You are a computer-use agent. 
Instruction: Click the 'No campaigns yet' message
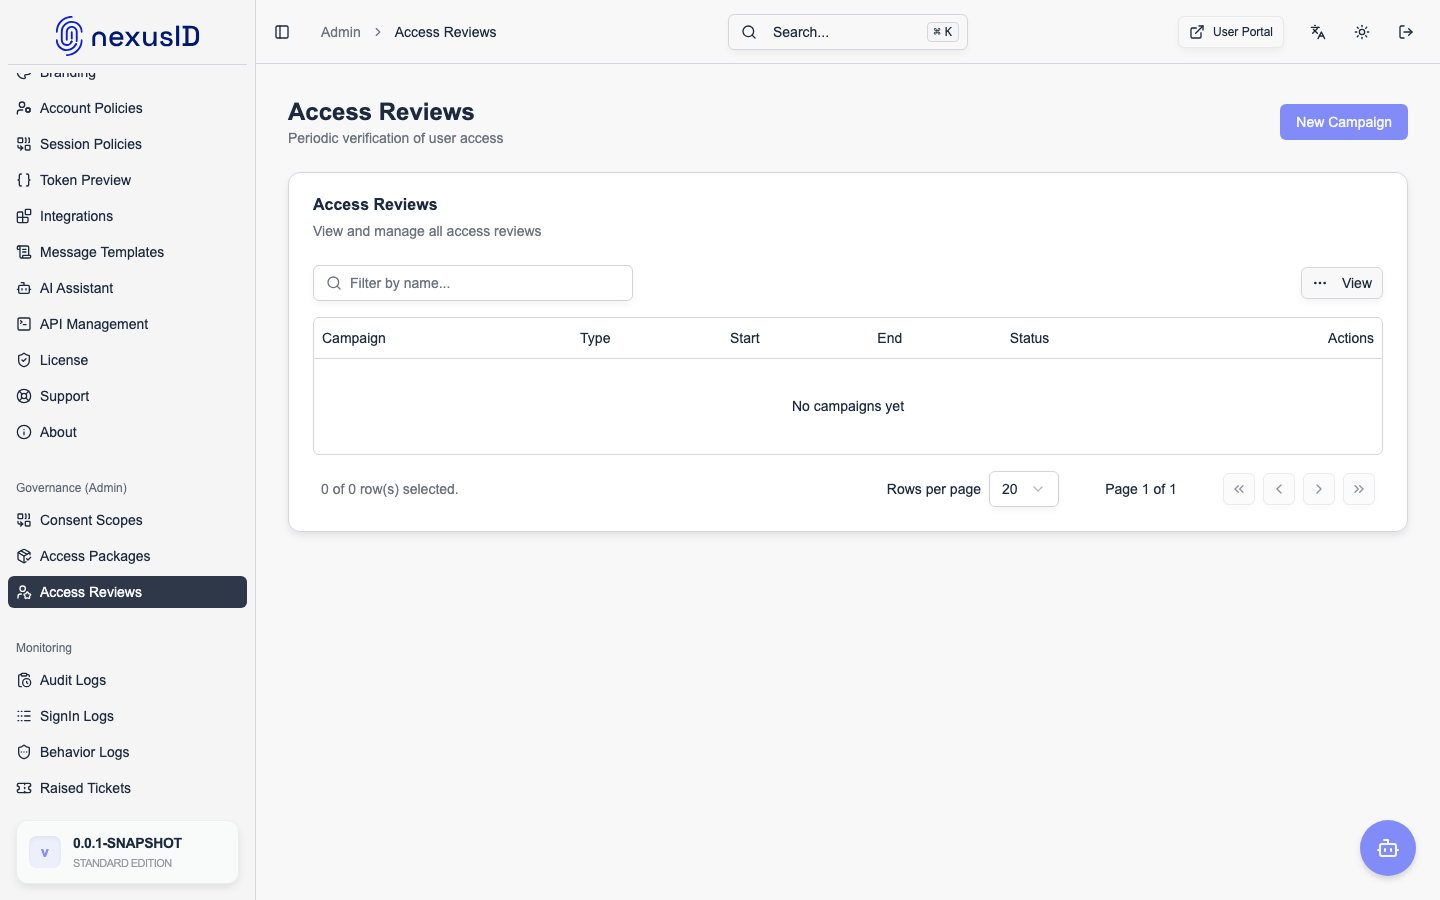click(848, 406)
